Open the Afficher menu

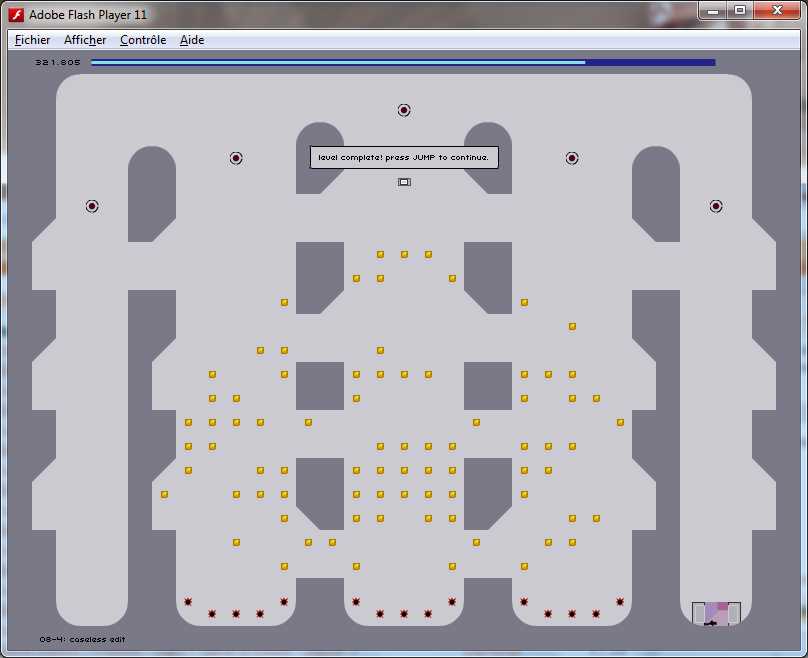pos(85,40)
